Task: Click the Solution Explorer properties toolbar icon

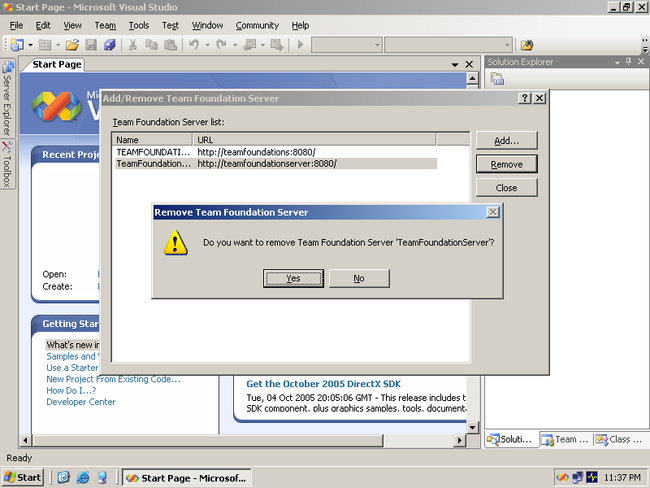Action: [x=497, y=78]
